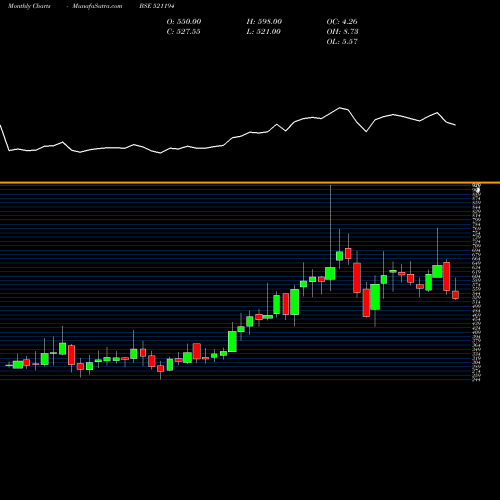Click the MunafaSutra.com label
Image resolution: width=500 pixels, height=500 pixels.
point(97,6)
